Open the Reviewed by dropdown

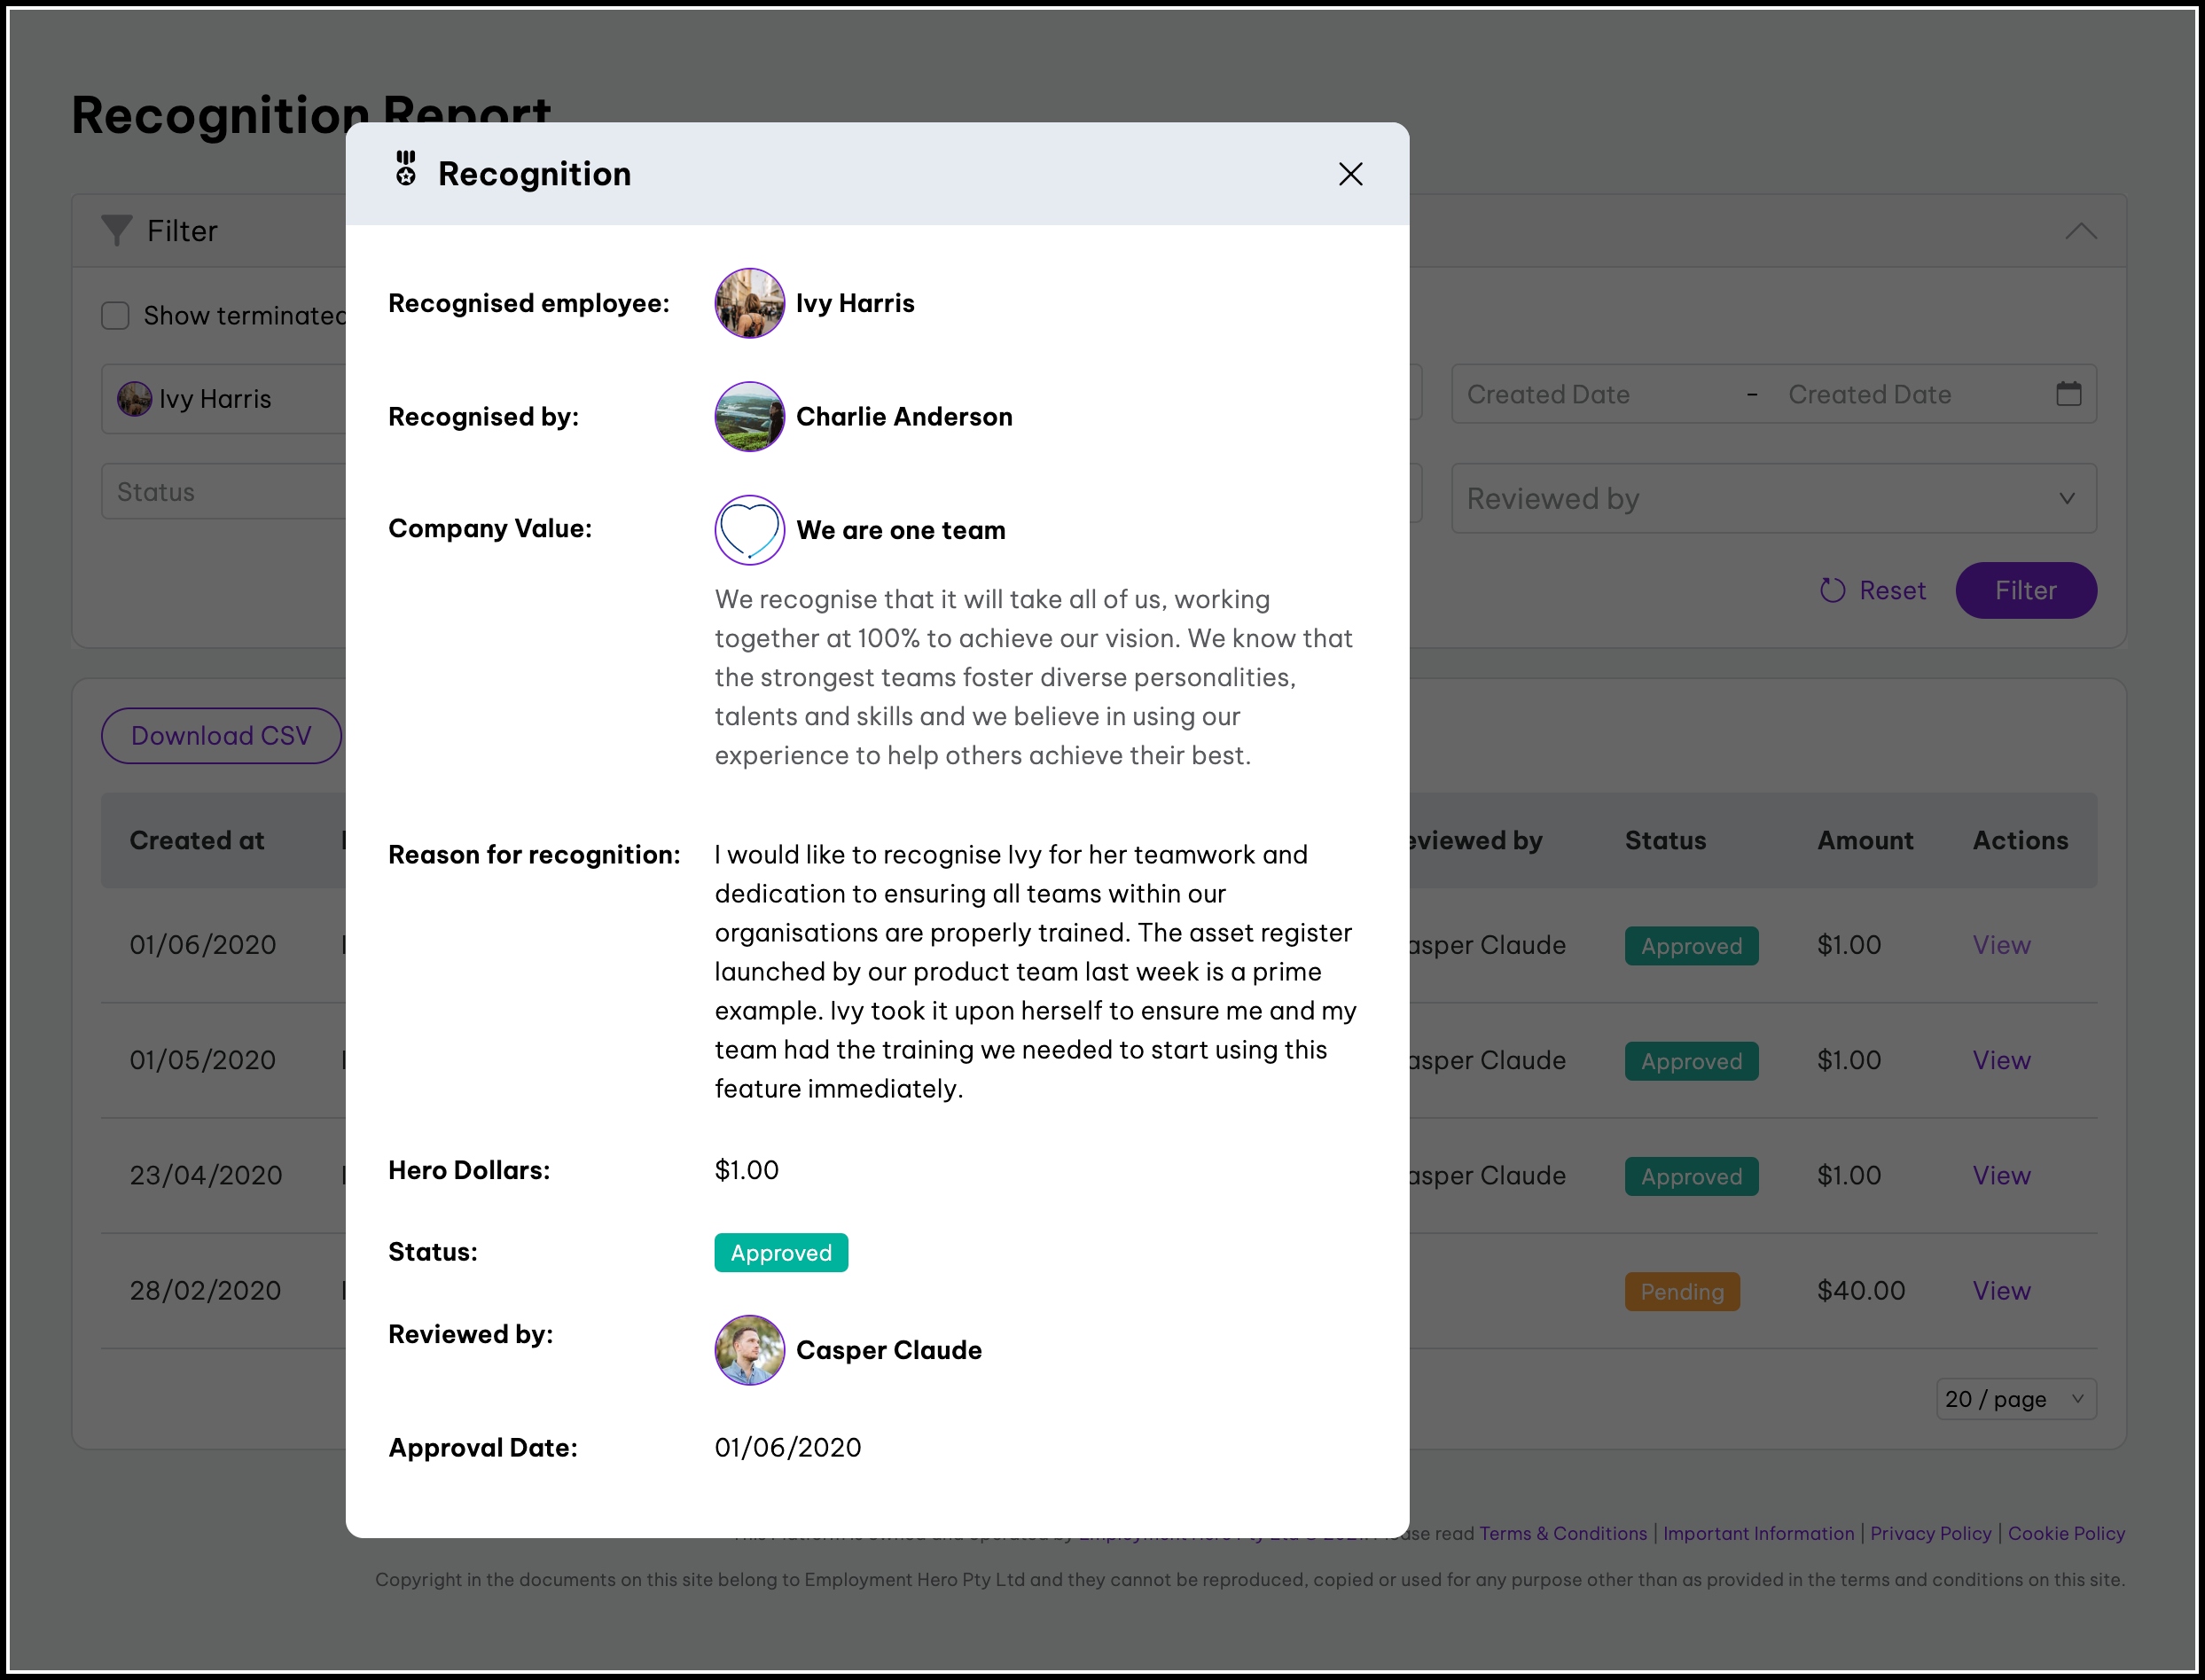[1773, 498]
